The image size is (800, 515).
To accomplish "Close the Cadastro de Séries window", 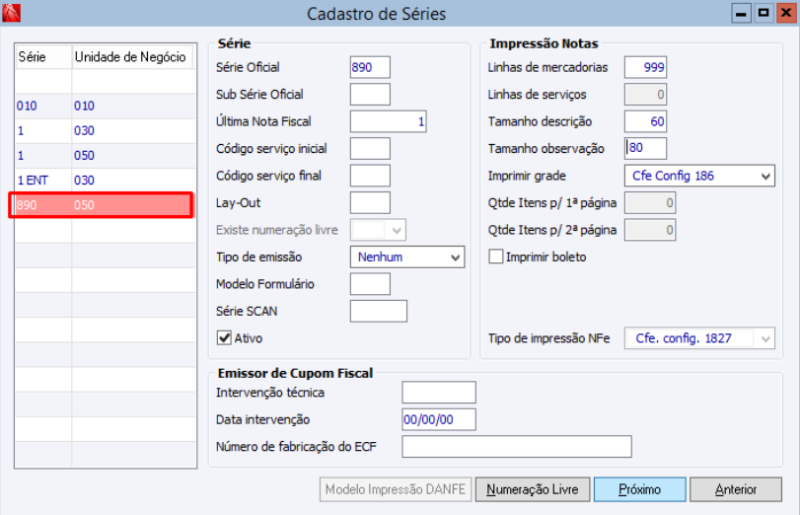I will (786, 13).
